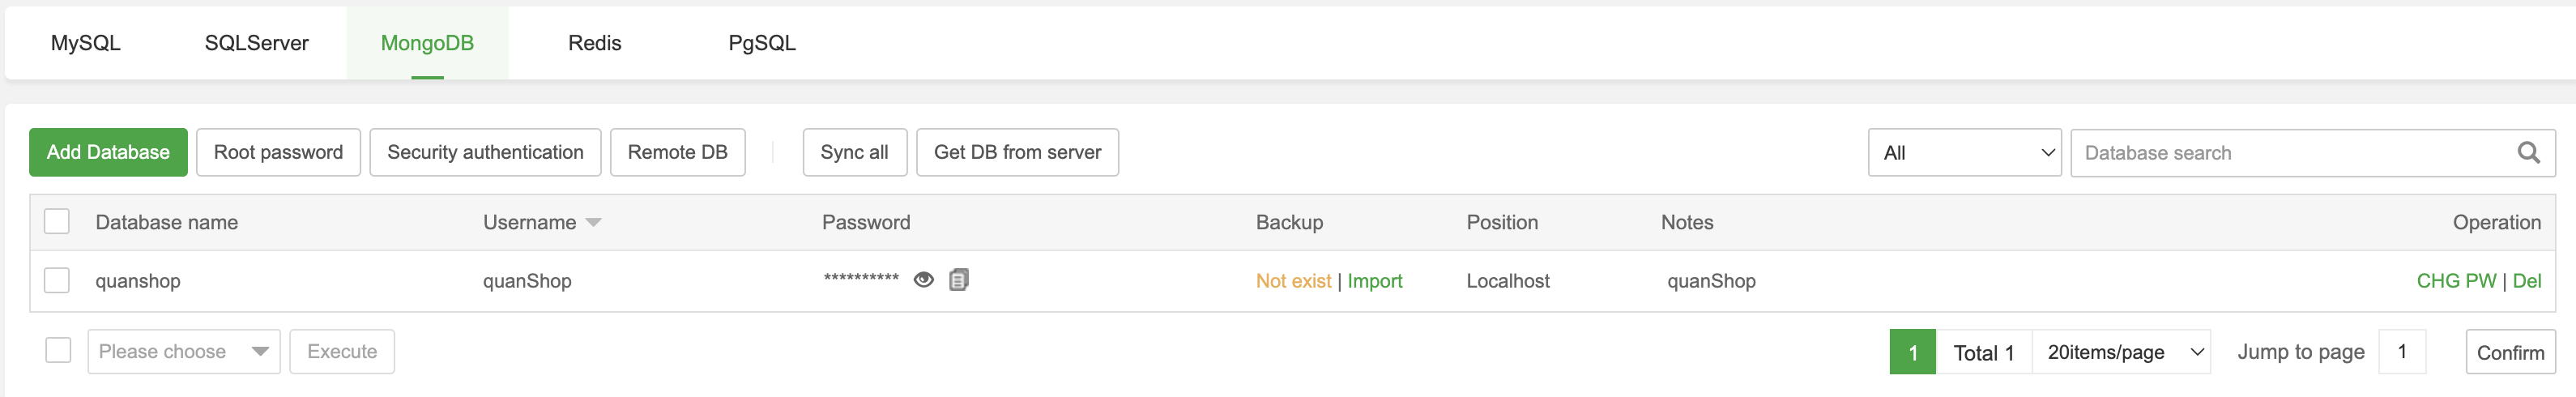Expand the Please choose batch dropdown

(x=184, y=352)
